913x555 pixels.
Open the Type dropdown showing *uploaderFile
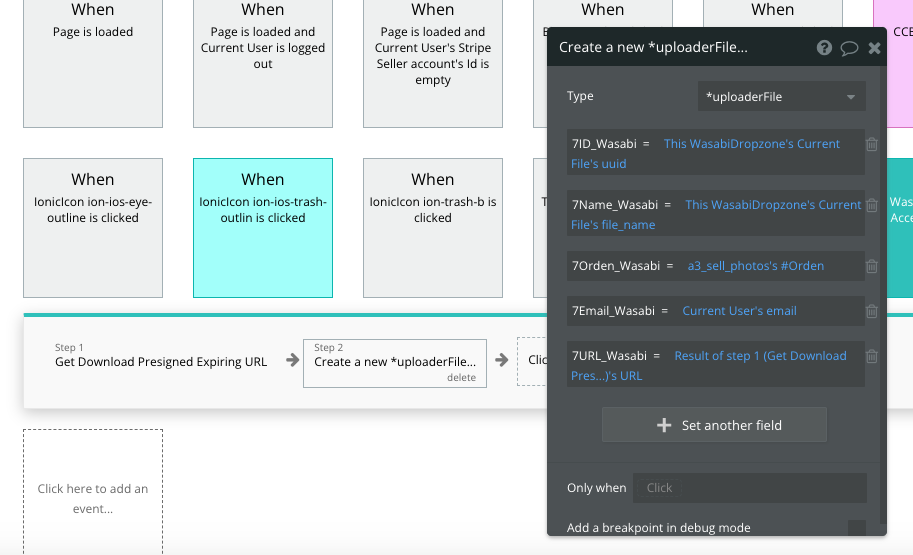click(781, 97)
